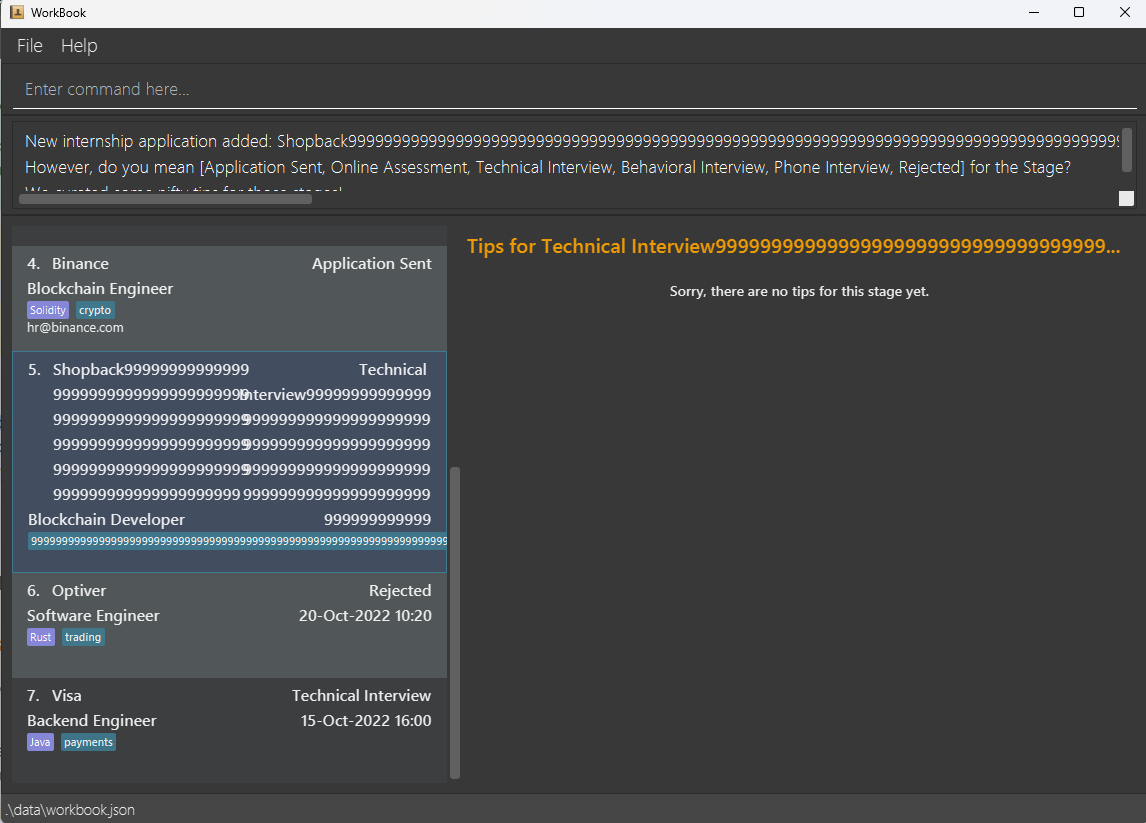This screenshot has width=1146, height=823.
Task: Click the 'Sorry, there are no tips' message
Action: 799,292
